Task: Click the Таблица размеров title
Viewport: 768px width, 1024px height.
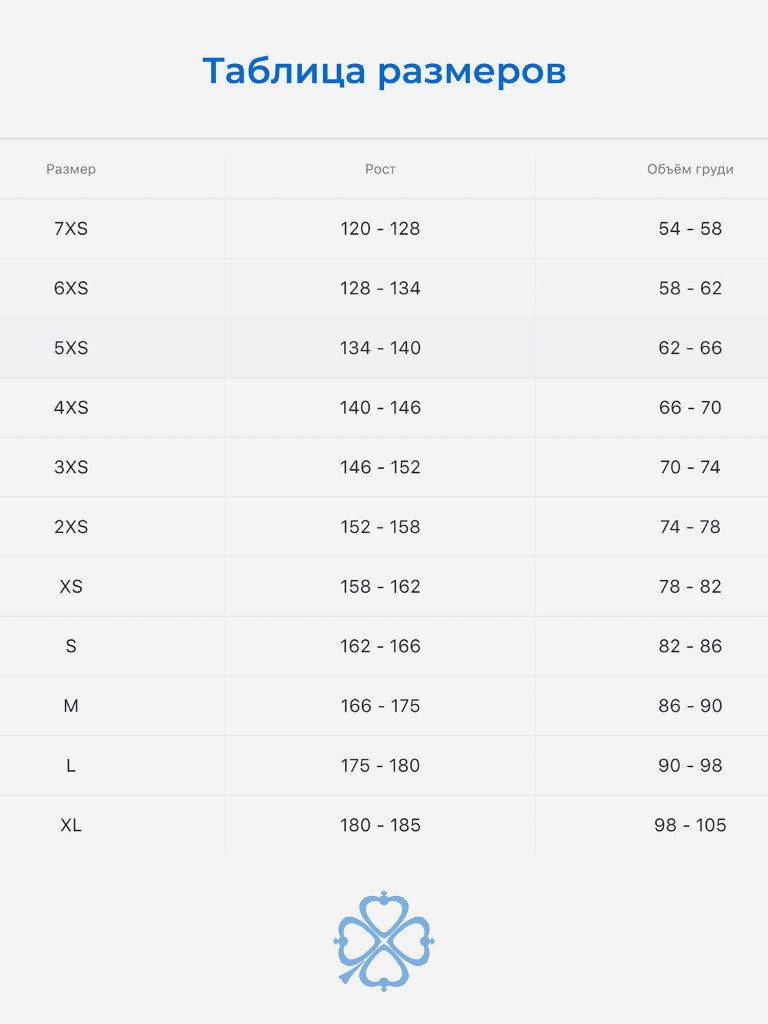Action: coord(384,72)
